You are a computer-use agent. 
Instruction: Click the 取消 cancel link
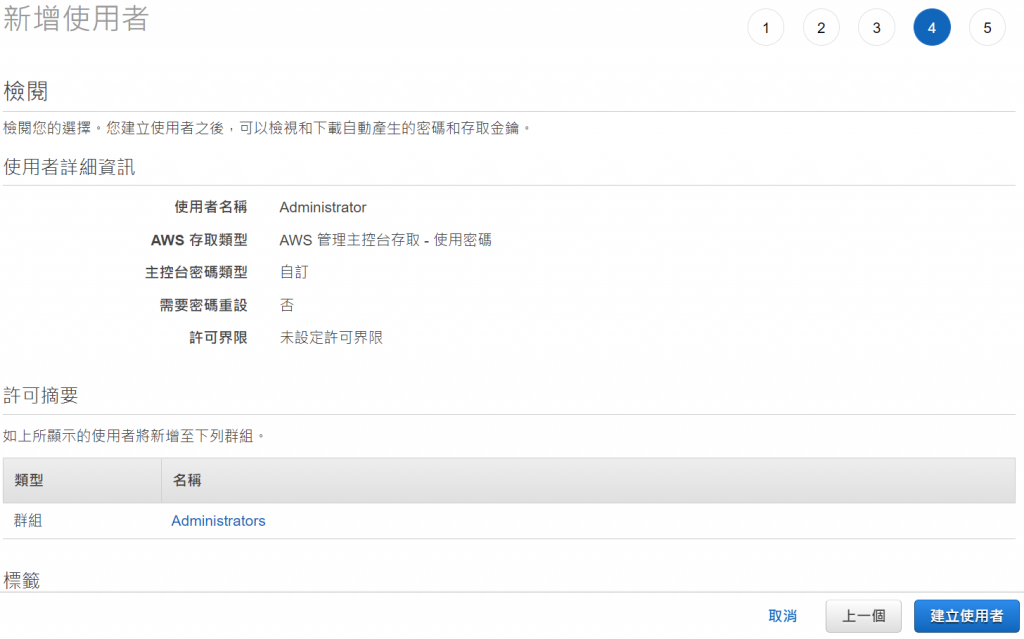(x=782, y=615)
